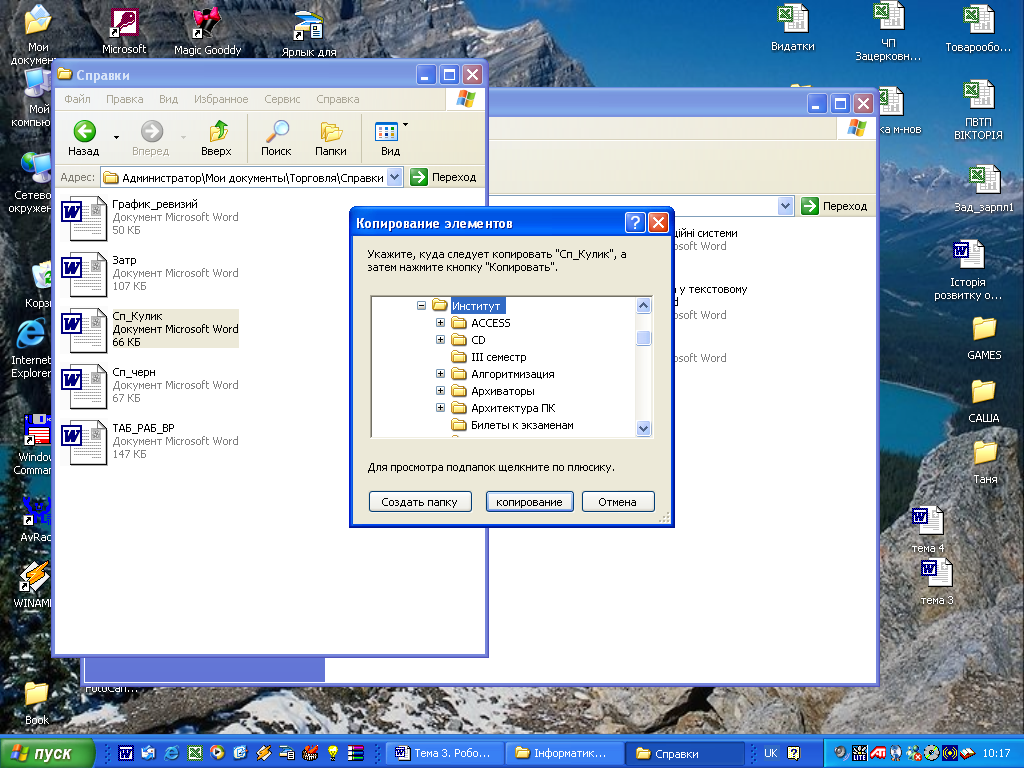Expand the ACCESS folder node
This screenshot has width=1024, height=768.
click(440, 323)
